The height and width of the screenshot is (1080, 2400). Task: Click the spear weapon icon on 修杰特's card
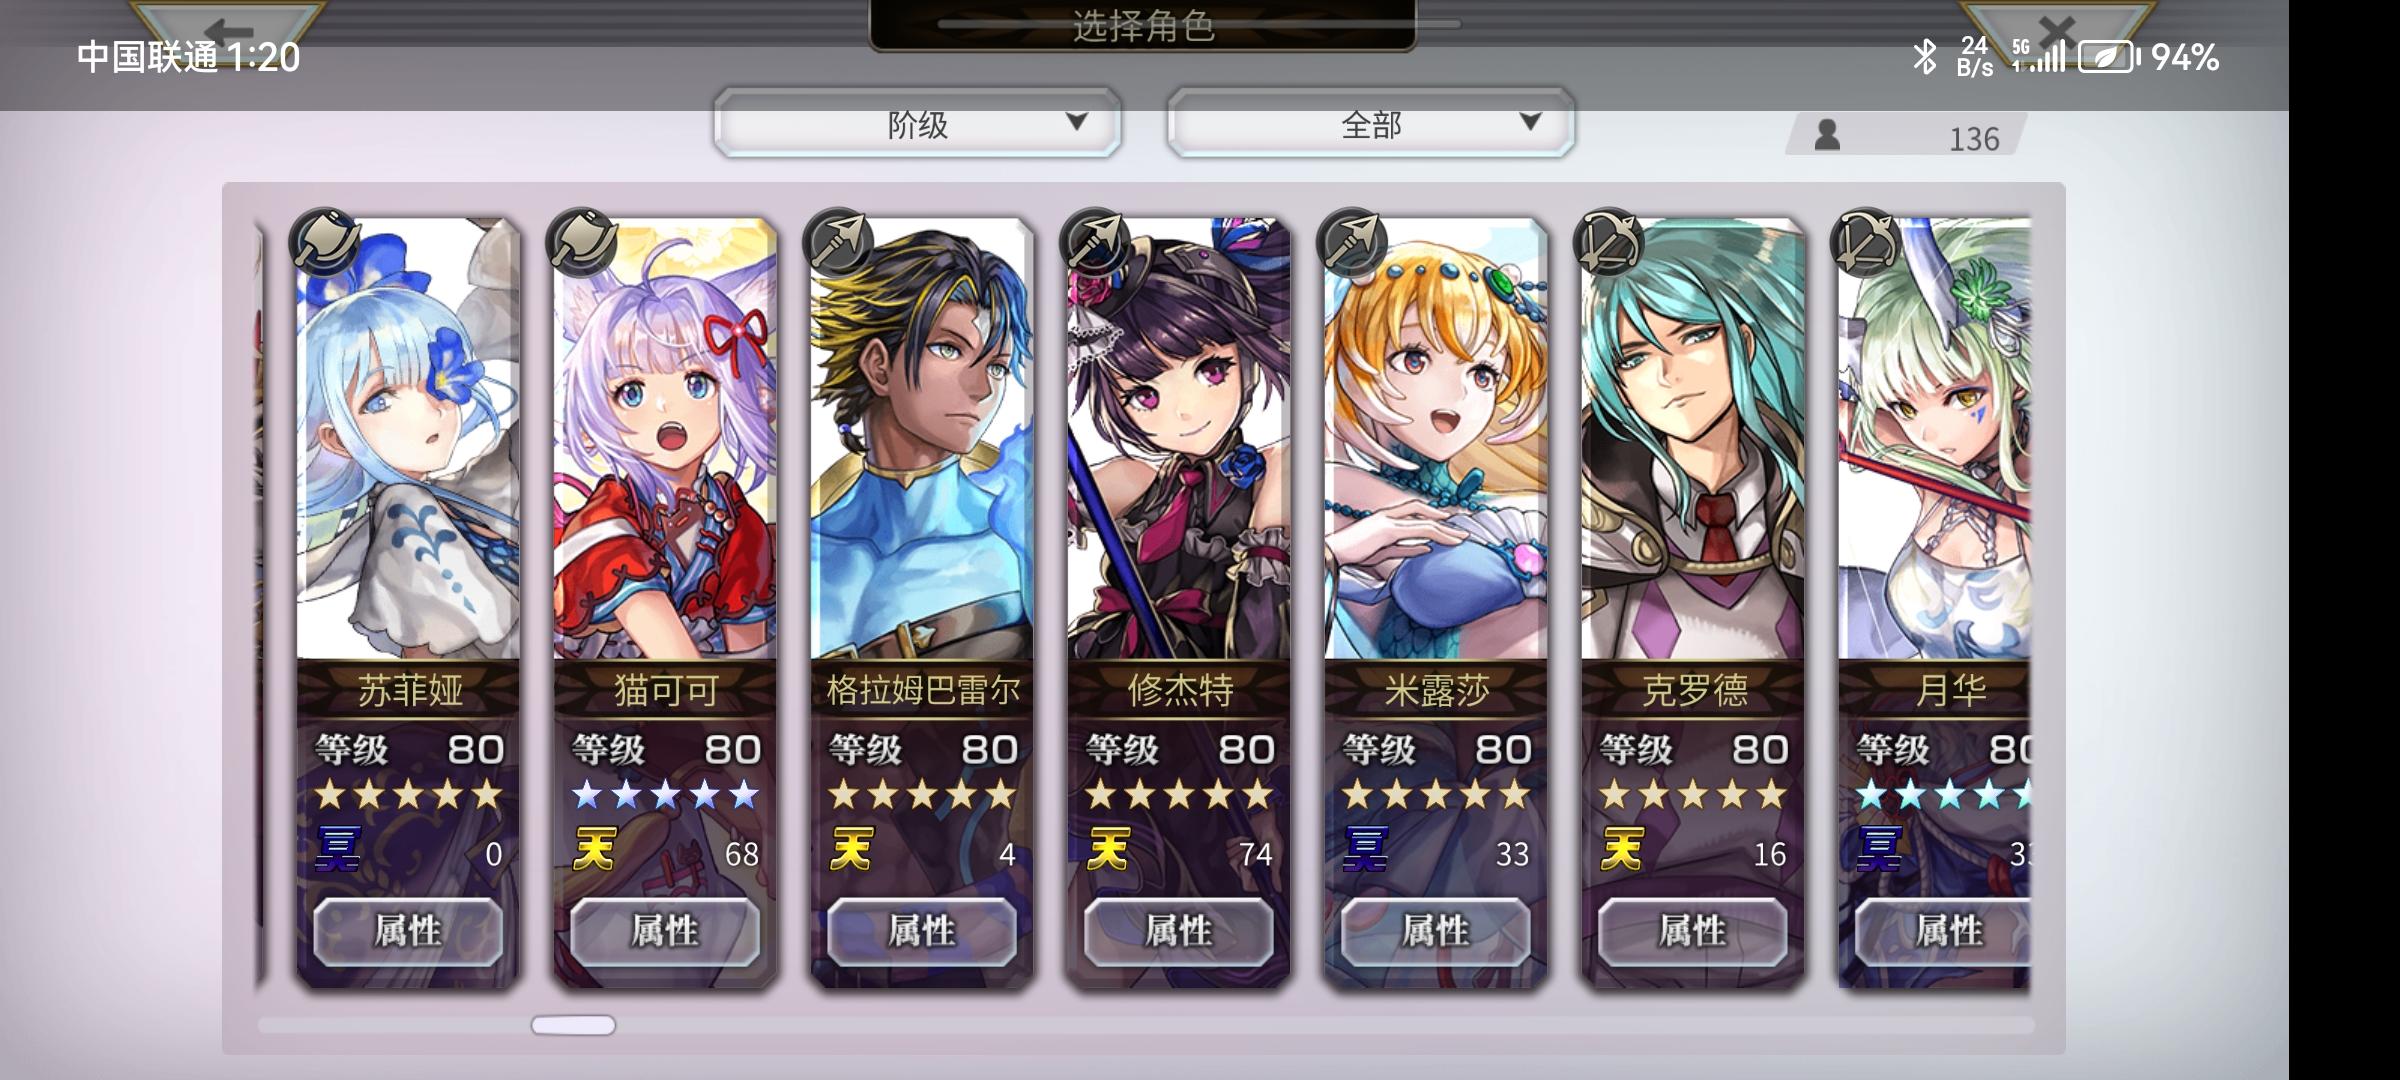1095,242
